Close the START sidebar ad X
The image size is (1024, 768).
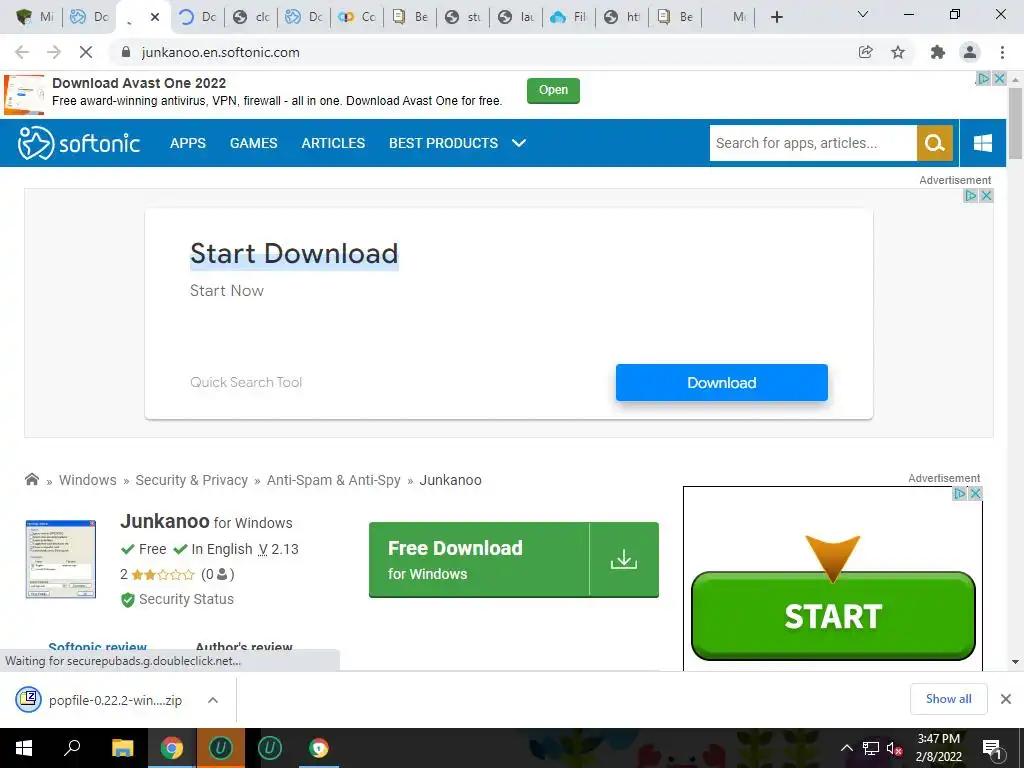[975, 494]
